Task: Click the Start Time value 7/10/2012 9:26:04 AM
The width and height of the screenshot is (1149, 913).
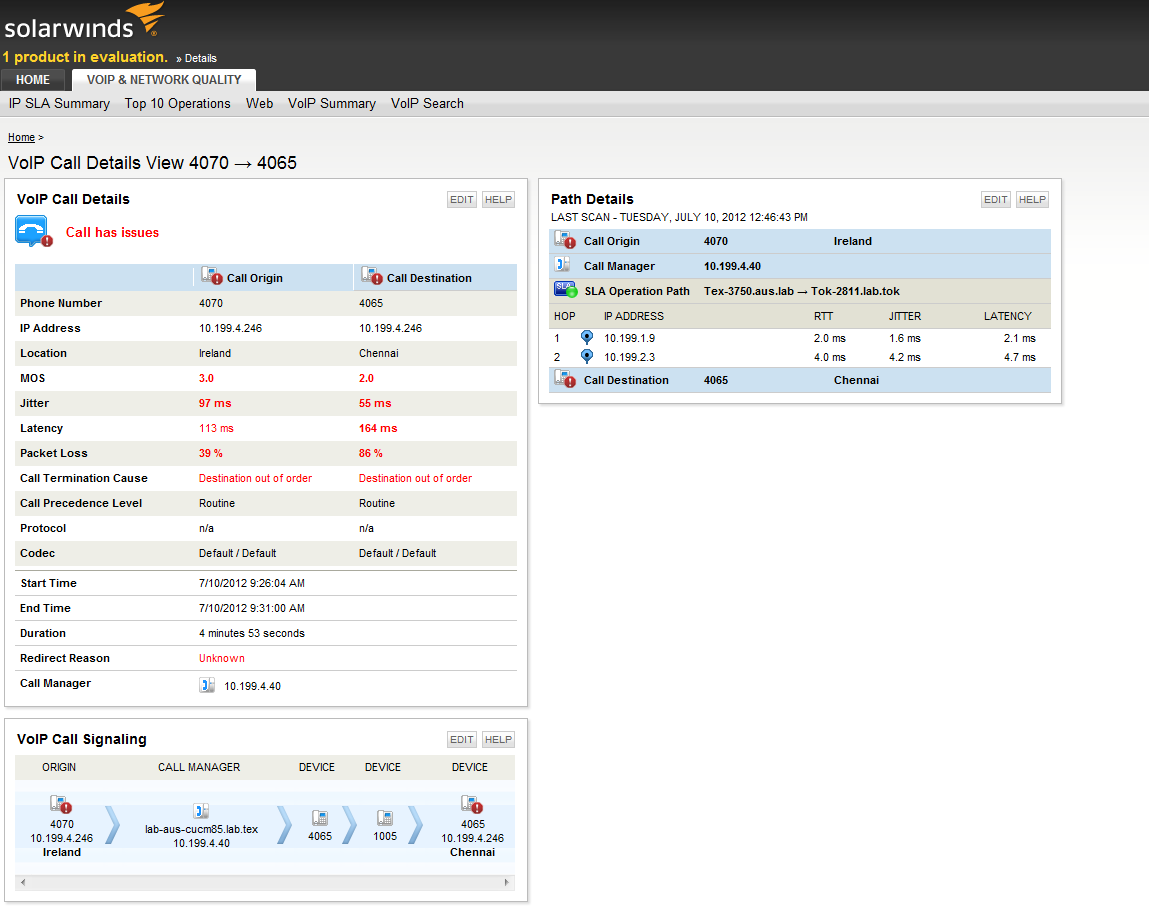Action: click(252, 583)
